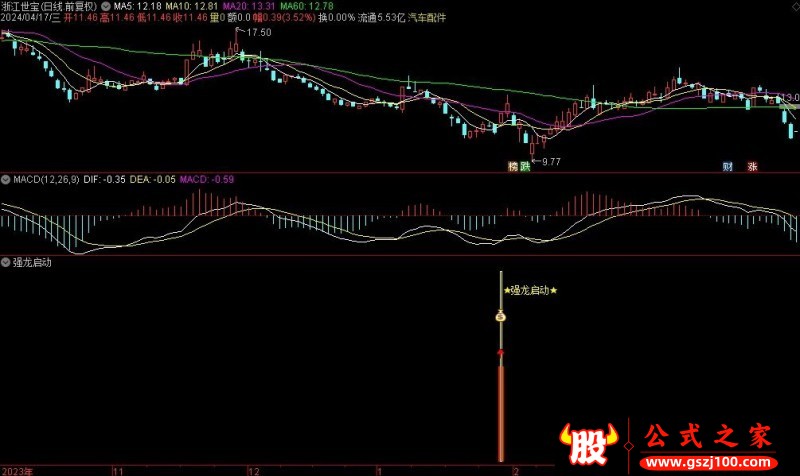
Task: Click the red marker atop the signal bar
Action: [501, 353]
